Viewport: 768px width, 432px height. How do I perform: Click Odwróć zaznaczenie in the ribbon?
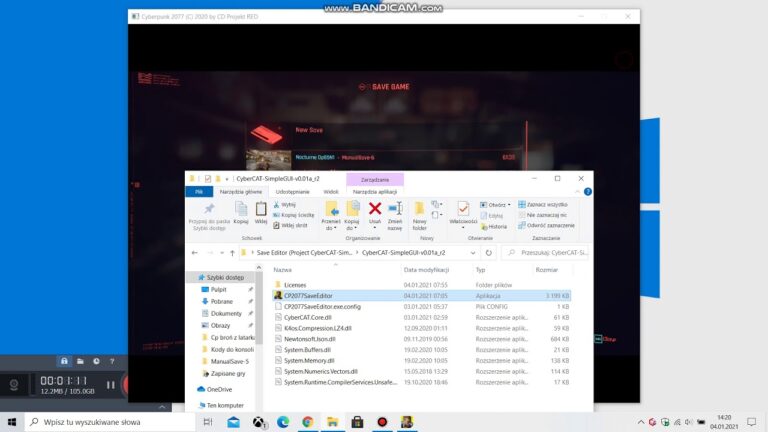545,225
